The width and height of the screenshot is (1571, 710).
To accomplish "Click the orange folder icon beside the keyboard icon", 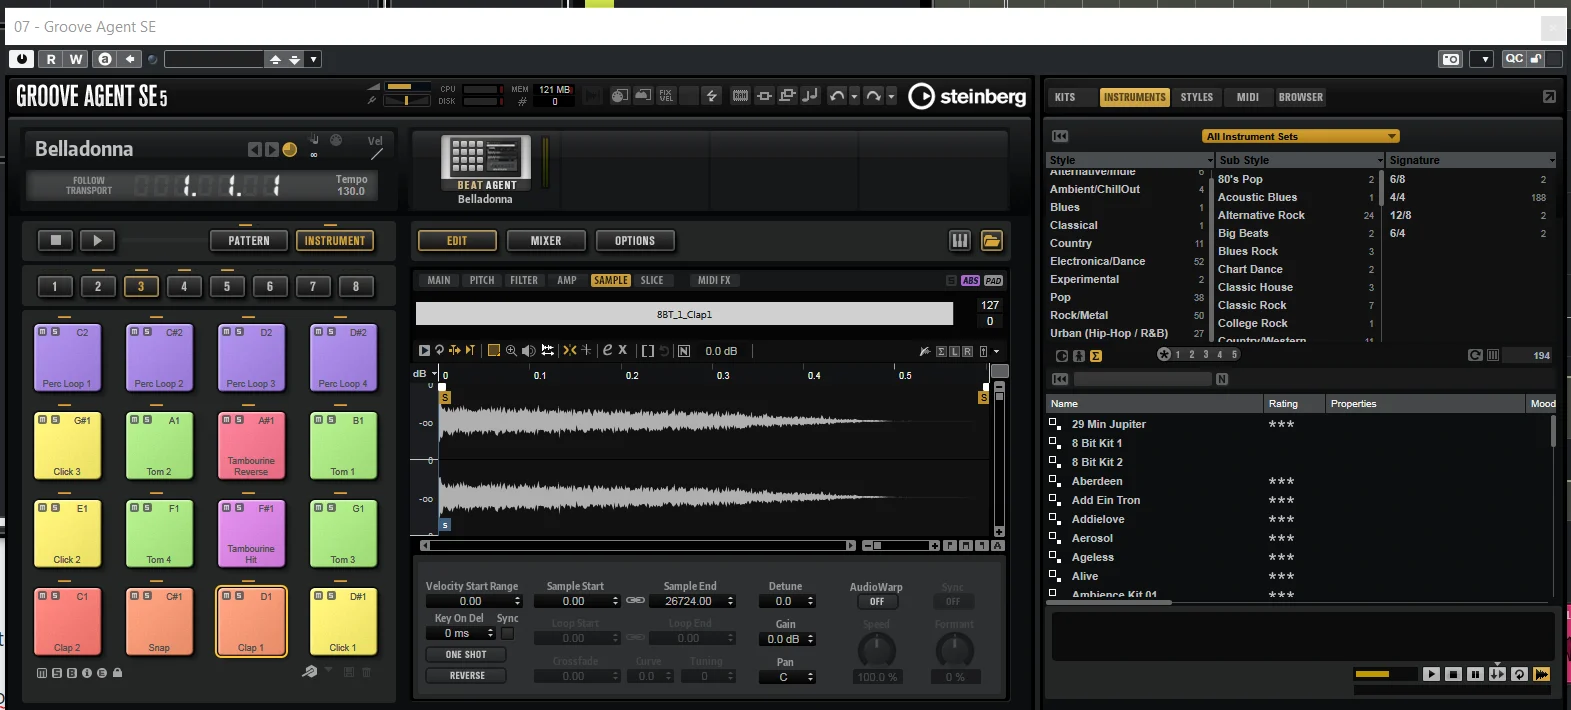I will click(x=992, y=241).
